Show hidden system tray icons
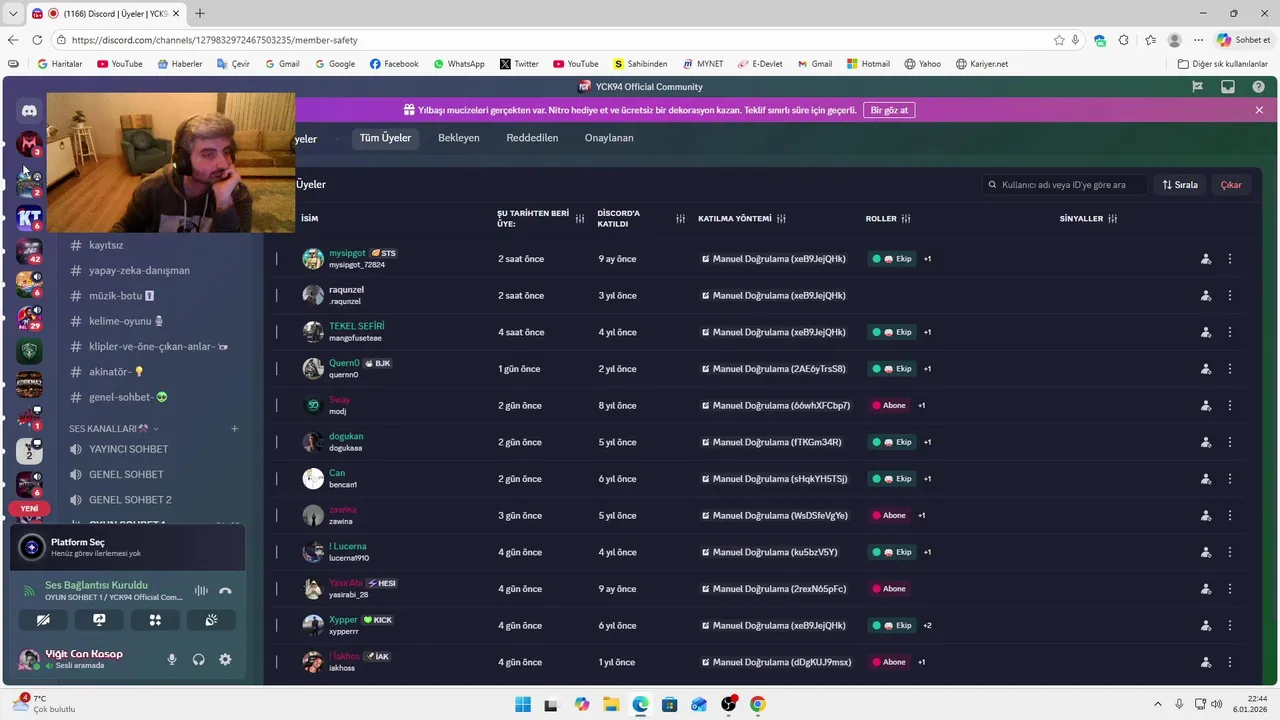This screenshot has width=1280, height=720. [x=1158, y=704]
